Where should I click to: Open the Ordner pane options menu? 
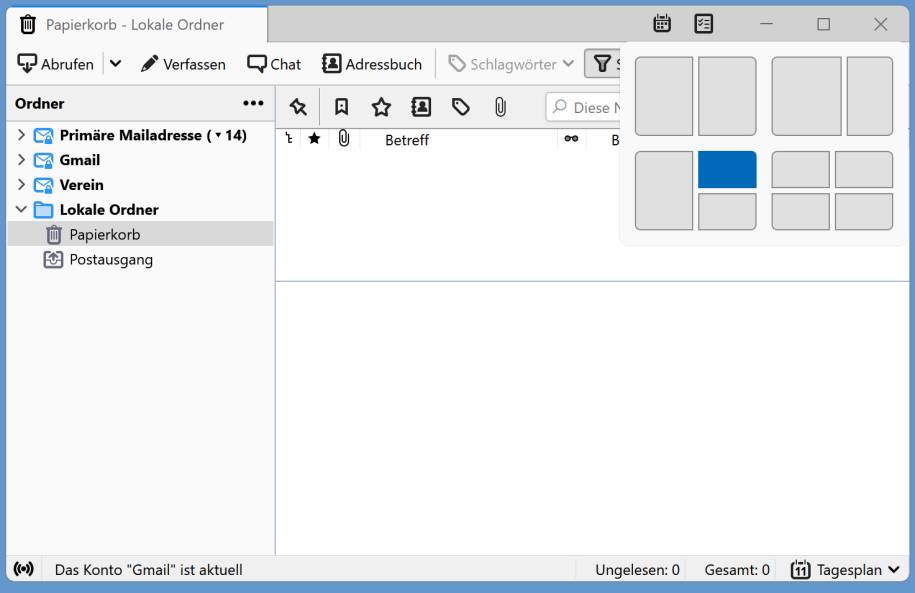pyautogui.click(x=253, y=103)
